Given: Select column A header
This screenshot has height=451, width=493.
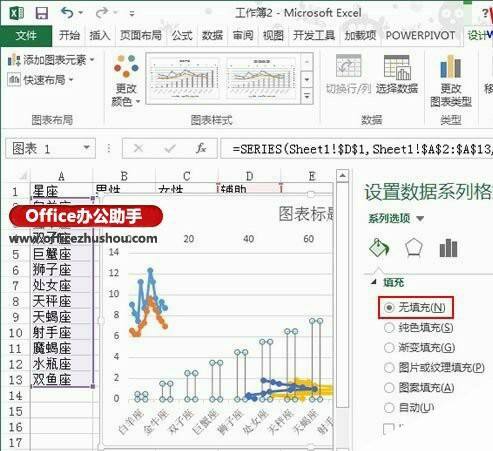Looking at the screenshot, I should (x=61, y=176).
